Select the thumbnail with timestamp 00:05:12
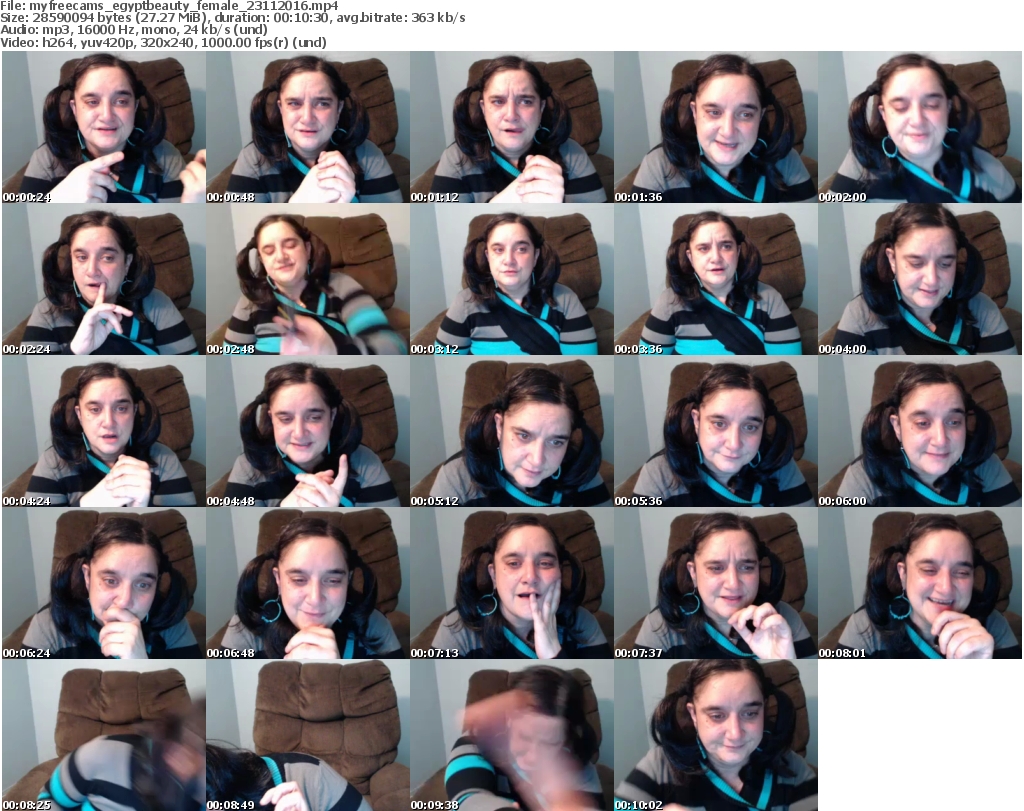 coord(512,431)
